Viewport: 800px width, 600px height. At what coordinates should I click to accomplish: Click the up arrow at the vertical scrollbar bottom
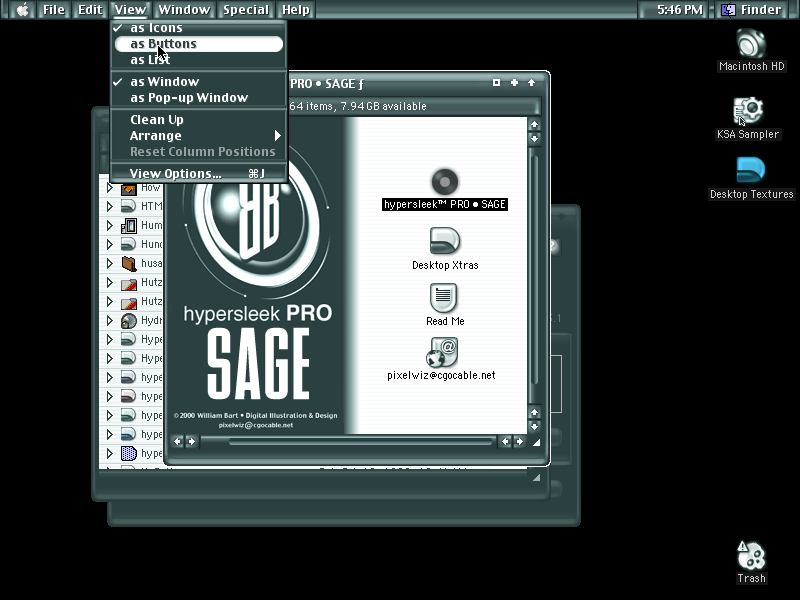[x=534, y=412]
